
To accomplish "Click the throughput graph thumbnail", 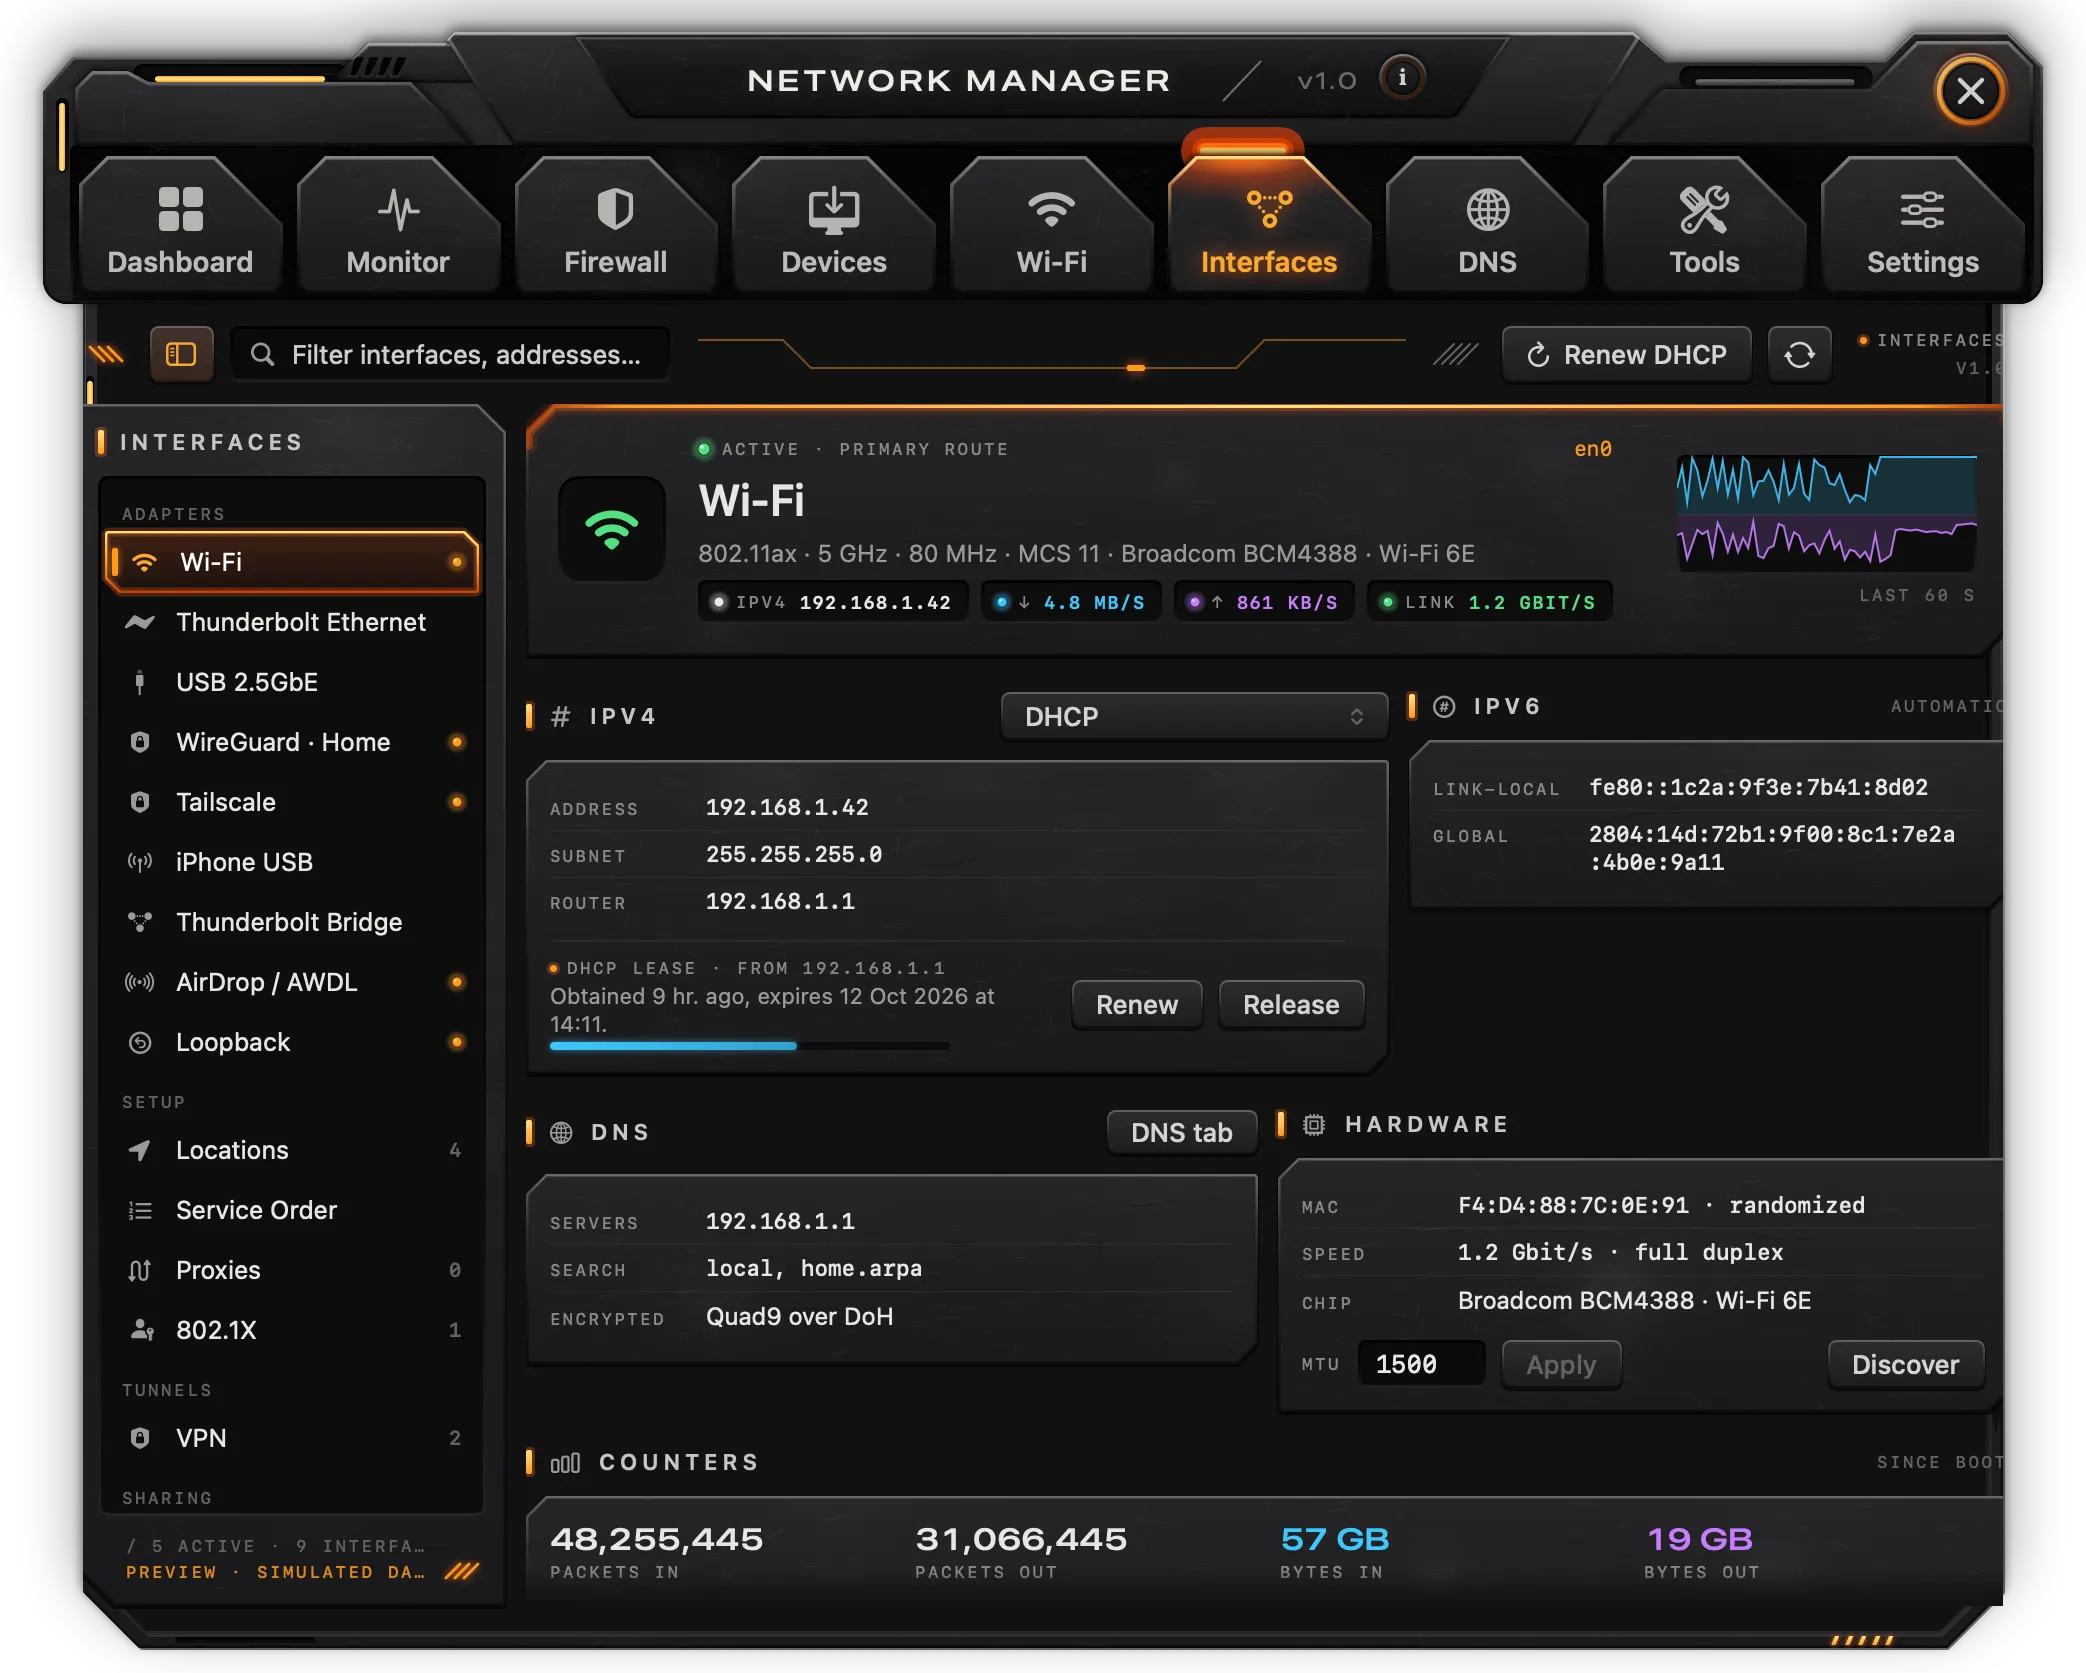I will [x=1827, y=512].
